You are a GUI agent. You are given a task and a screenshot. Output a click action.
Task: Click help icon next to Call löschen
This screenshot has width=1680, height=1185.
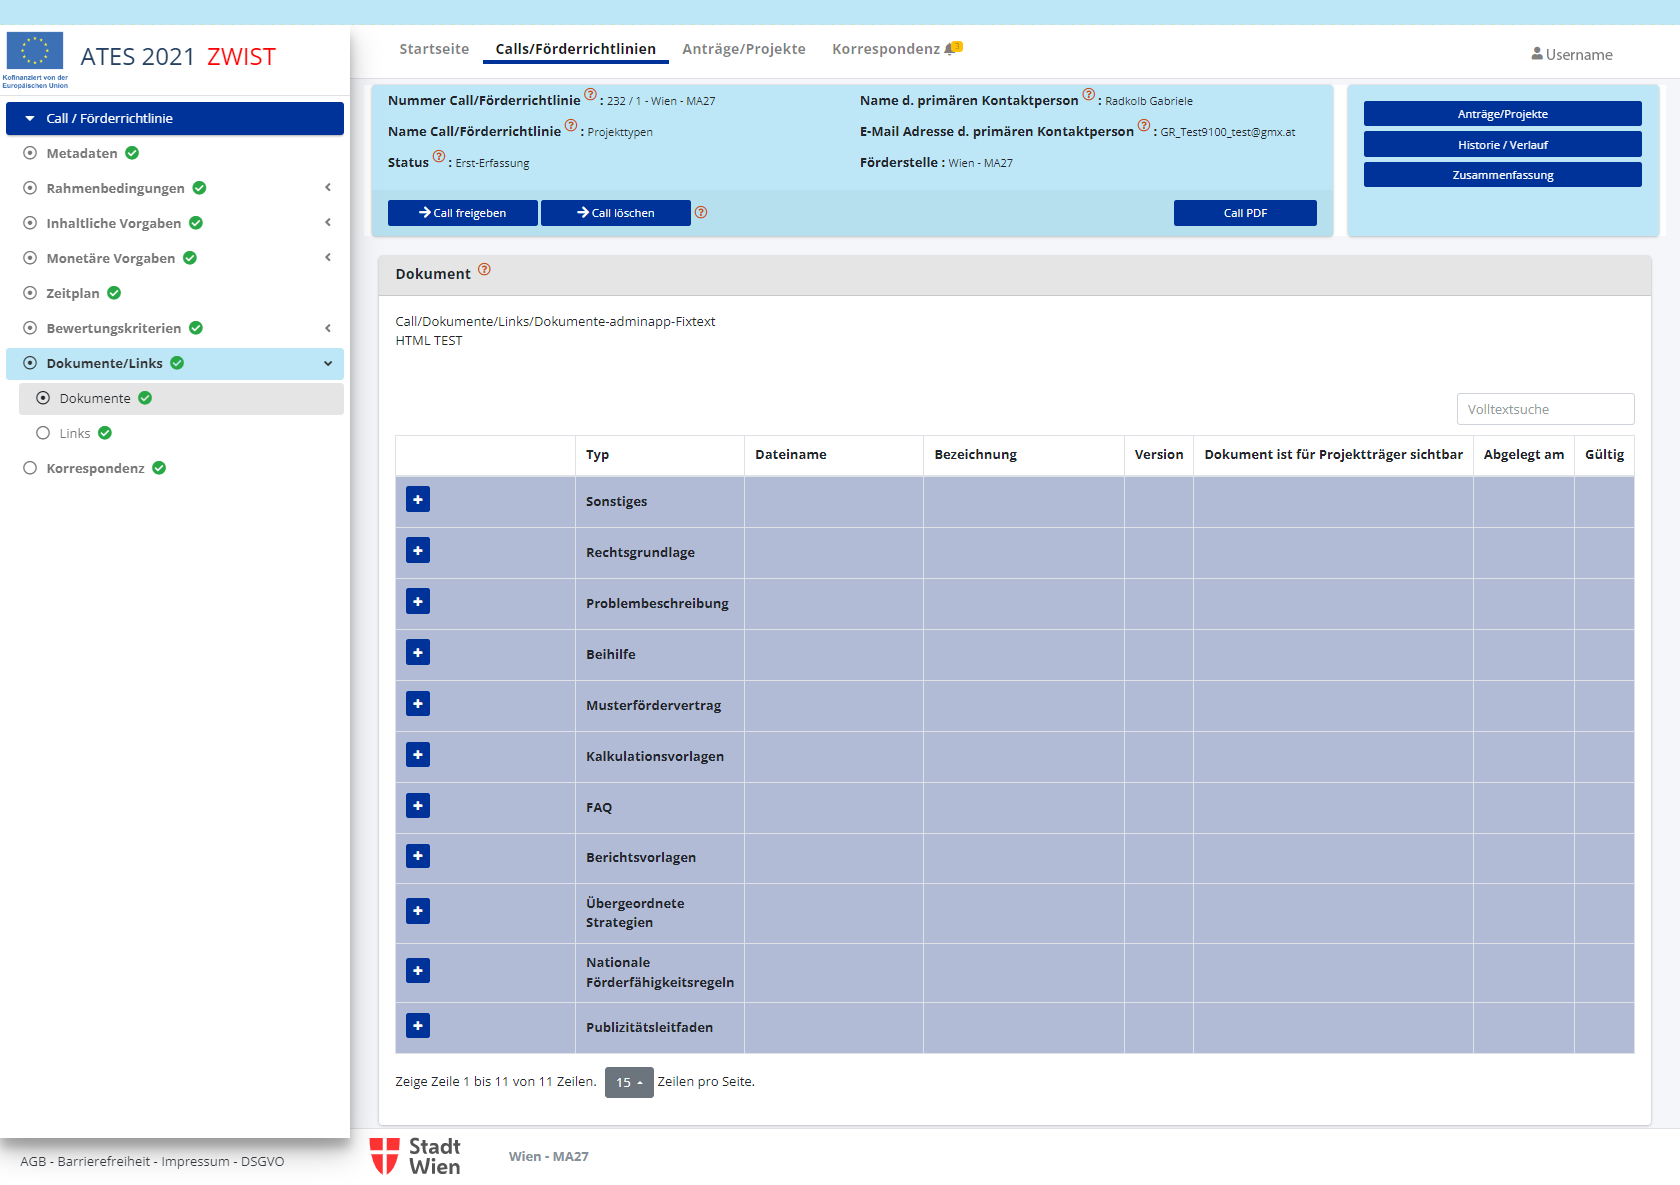click(x=701, y=212)
